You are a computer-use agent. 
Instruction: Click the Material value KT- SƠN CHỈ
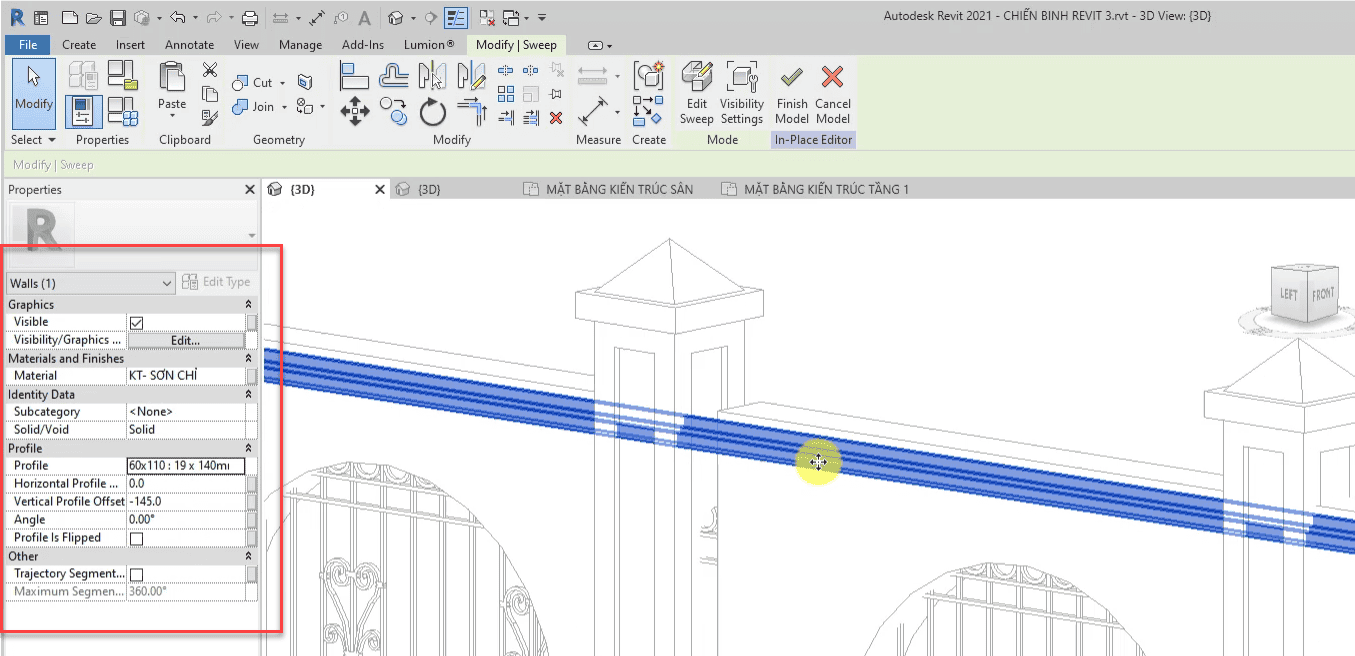coord(186,376)
